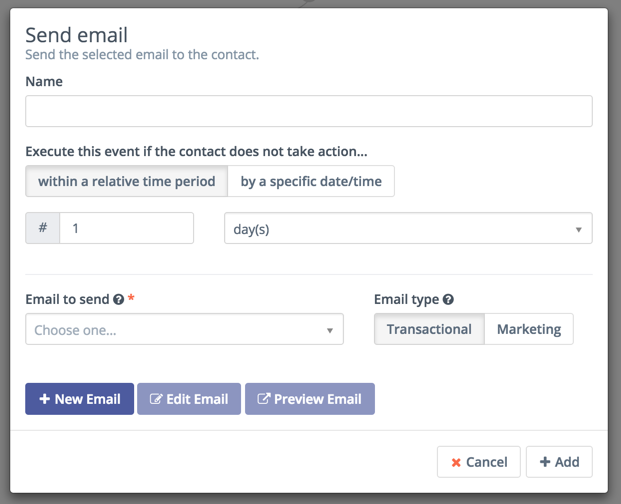Click the help icon beside Email type
The height and width of the screenshot is (504, 621).
click(x=448, y=299)
